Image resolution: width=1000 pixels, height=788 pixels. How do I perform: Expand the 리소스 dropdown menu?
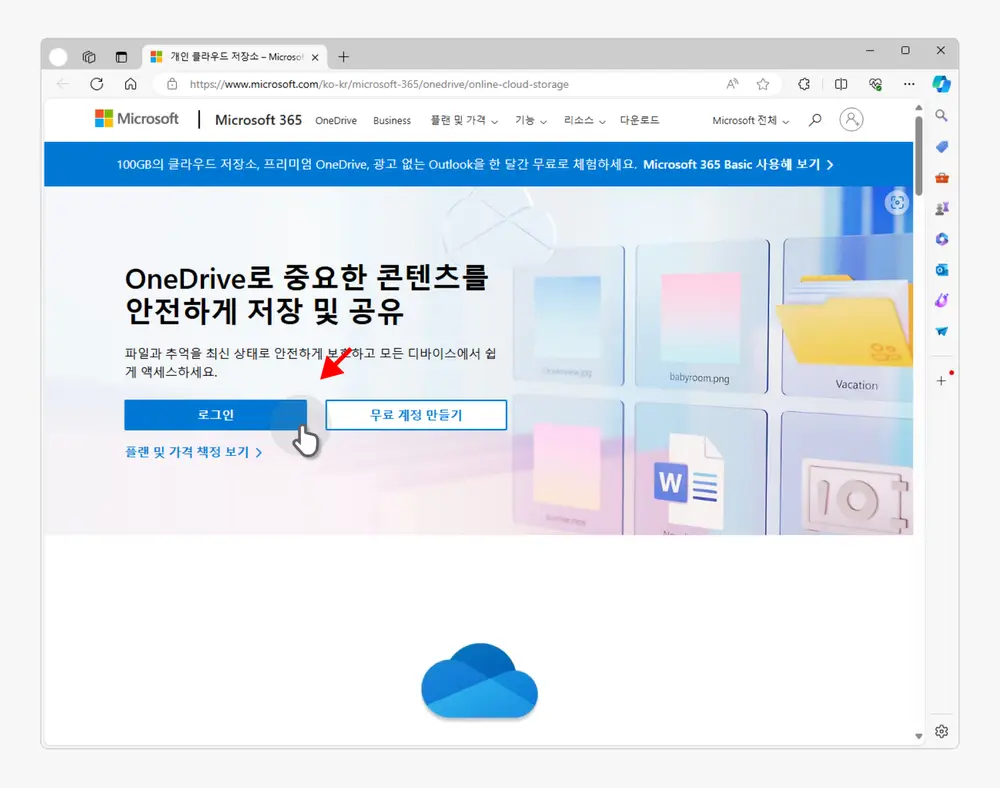point(584,120)
